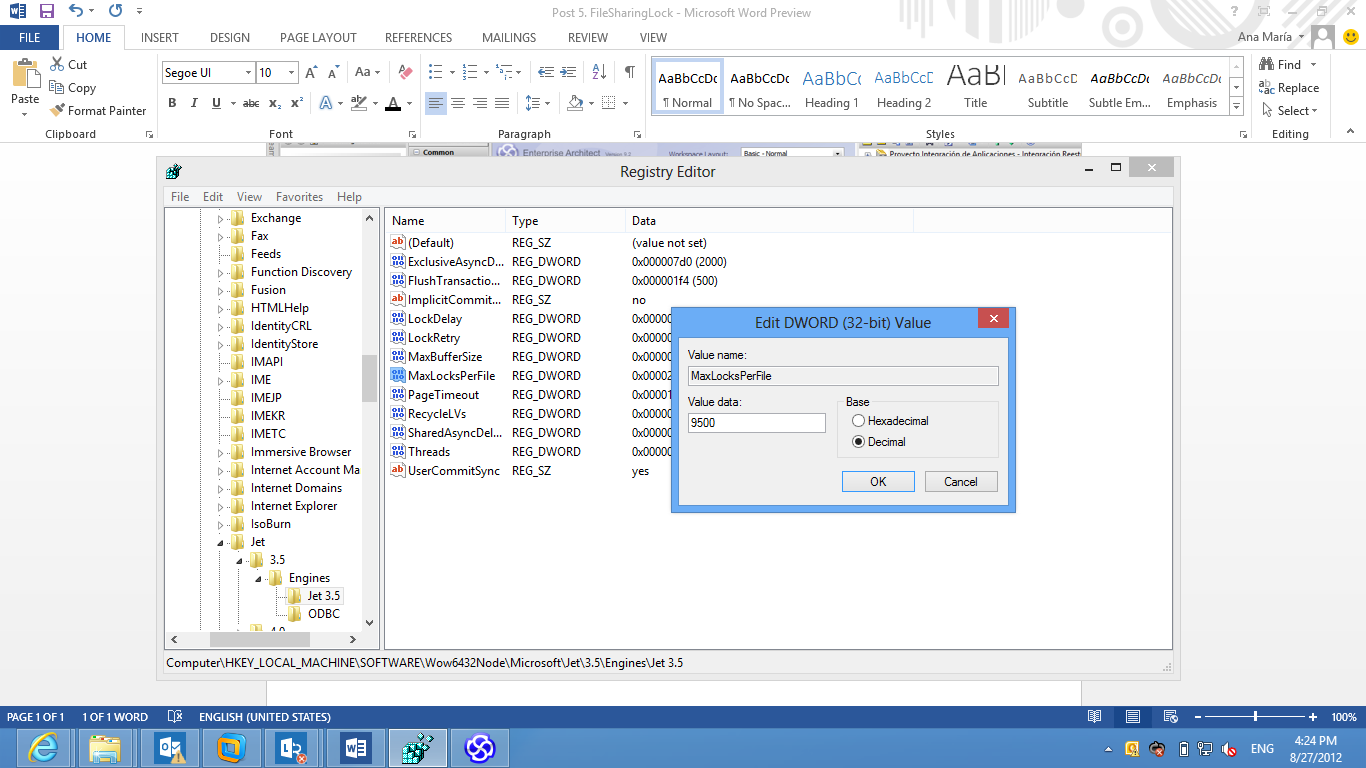Apply subscript formatting
Viewport: 1366px width, 768px height.
point(276,103)
